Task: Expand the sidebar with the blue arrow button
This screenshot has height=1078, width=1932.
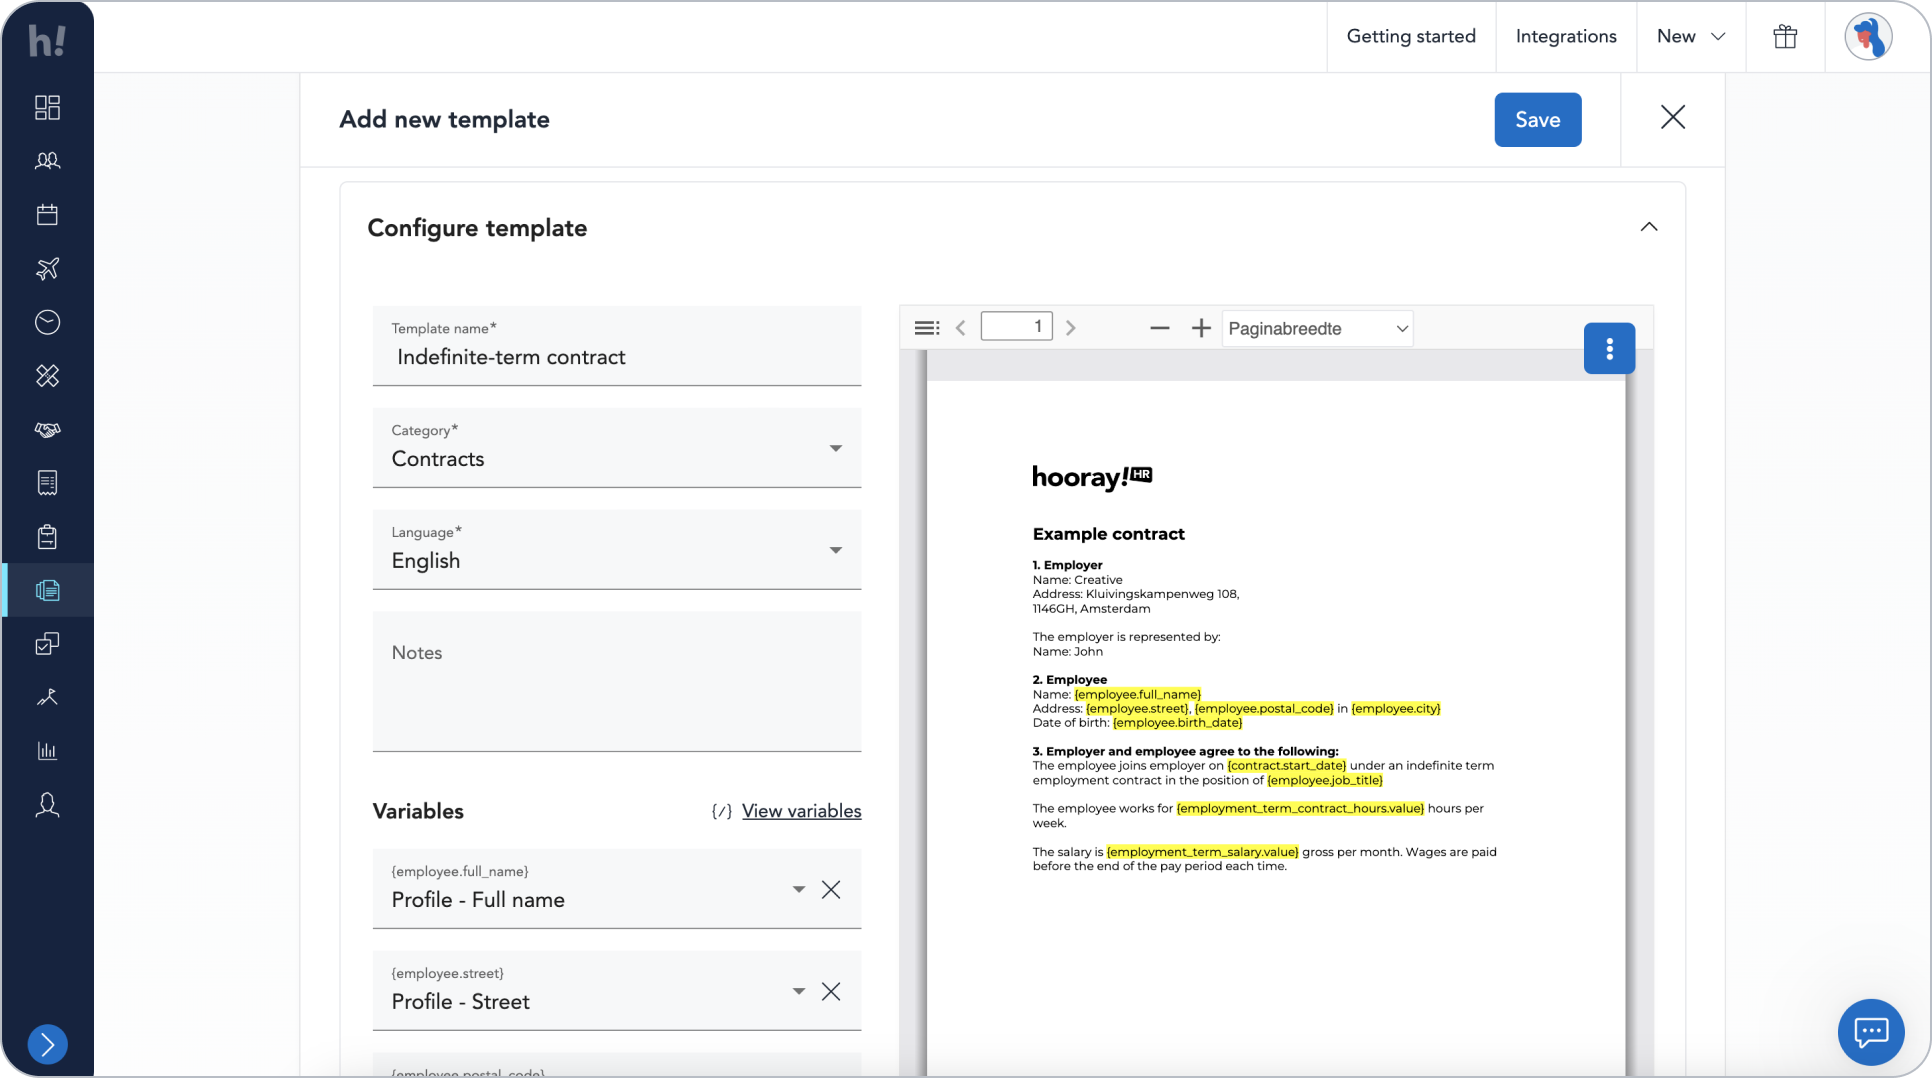Action: coord(47,1044)
